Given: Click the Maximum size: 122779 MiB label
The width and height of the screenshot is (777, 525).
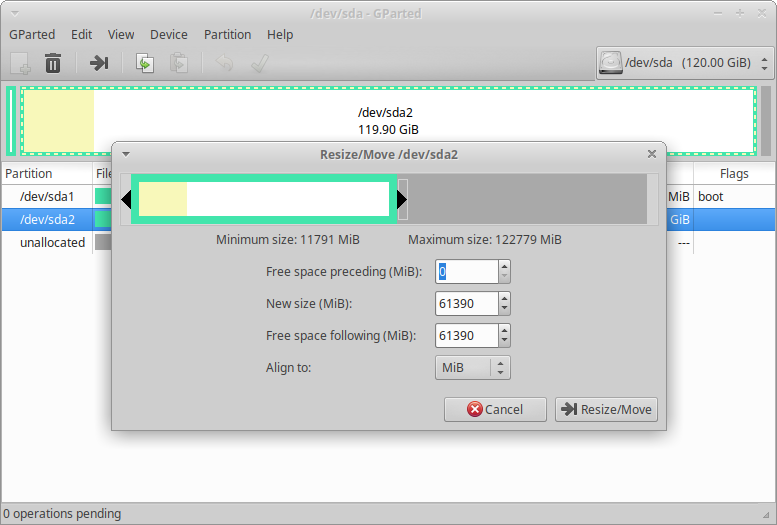Looking at the screenshot, I should coord(485,240).
